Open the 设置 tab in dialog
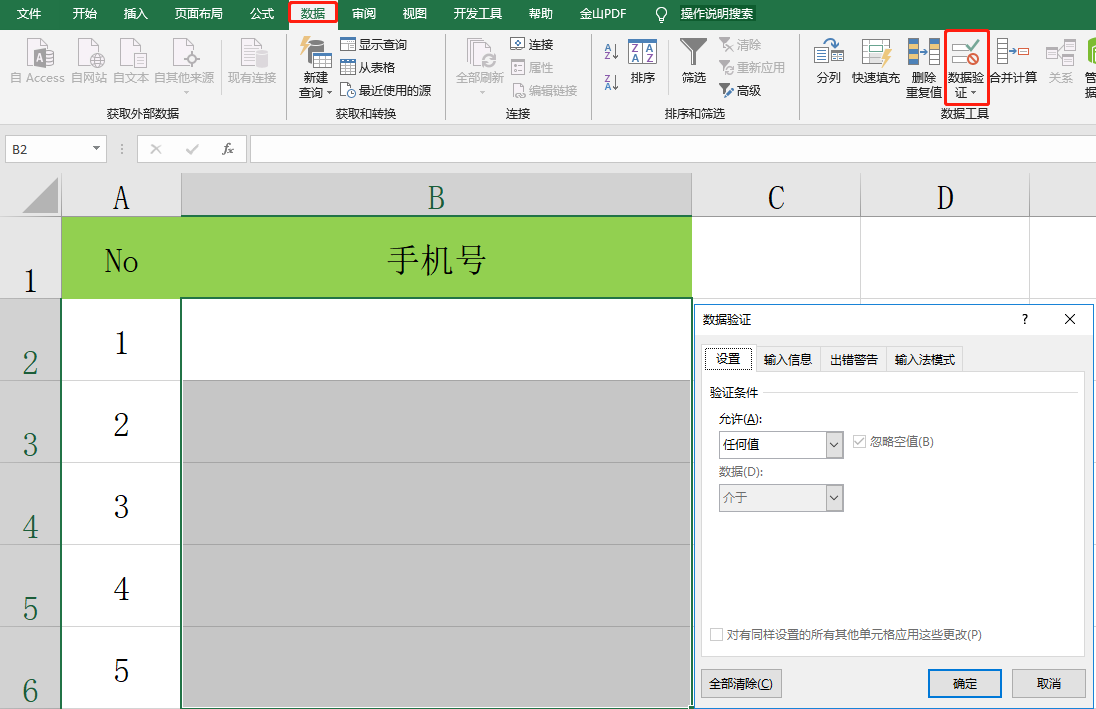The height and width of the screenshot is (709, 1096). click(728, 359)
